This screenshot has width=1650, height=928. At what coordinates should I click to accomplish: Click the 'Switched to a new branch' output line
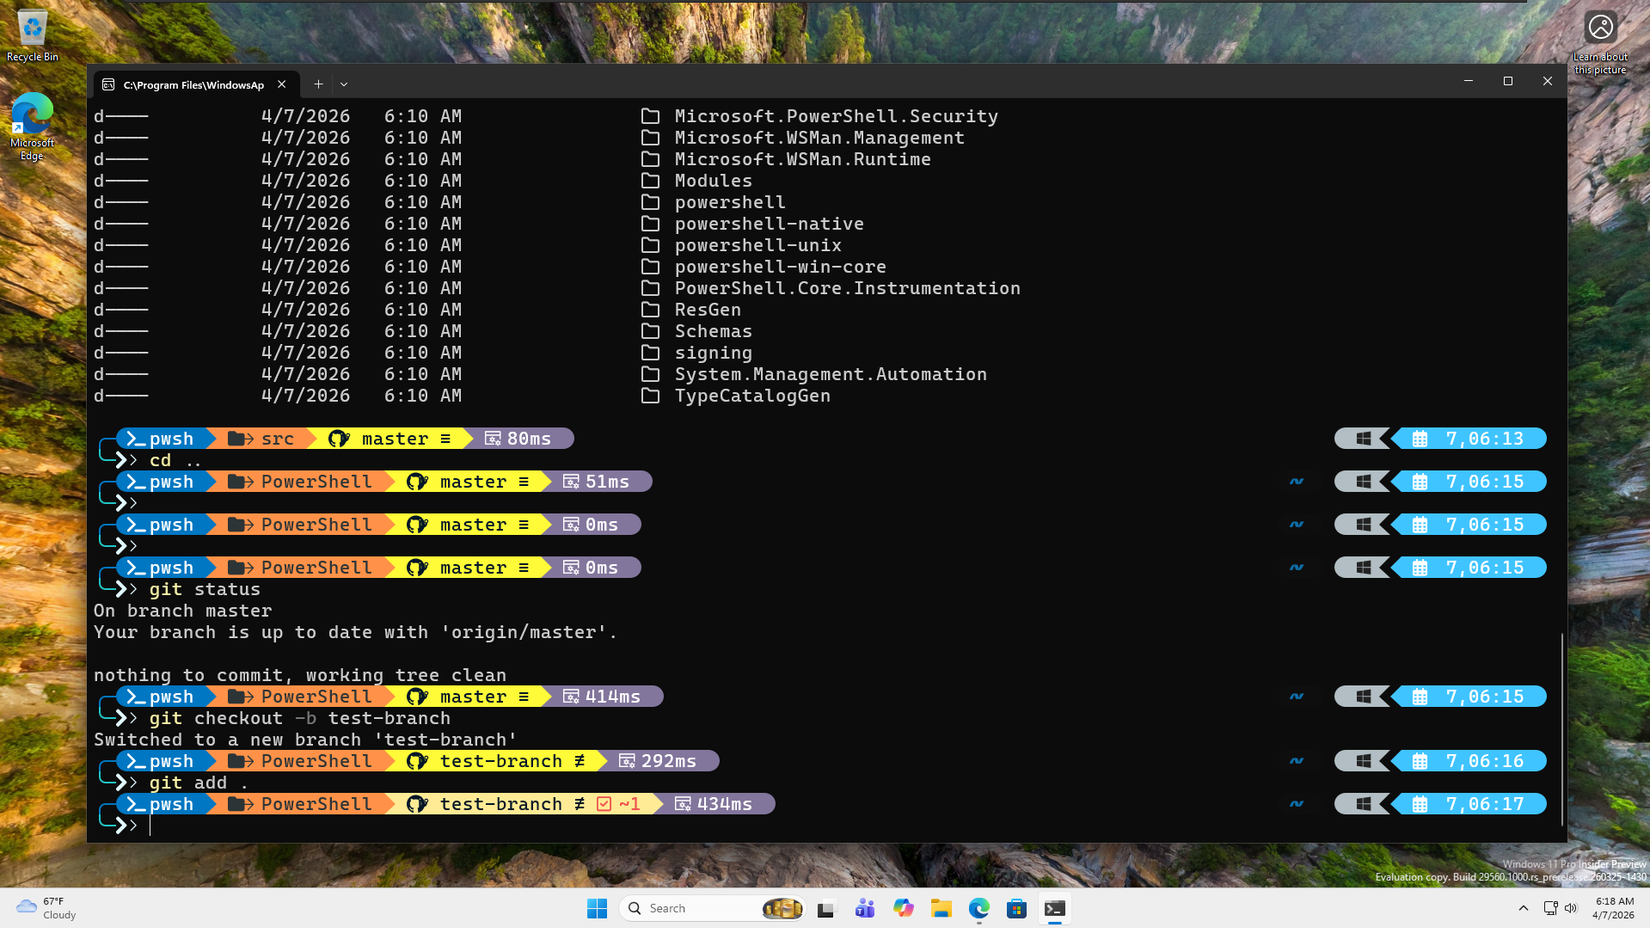[305, 740]
